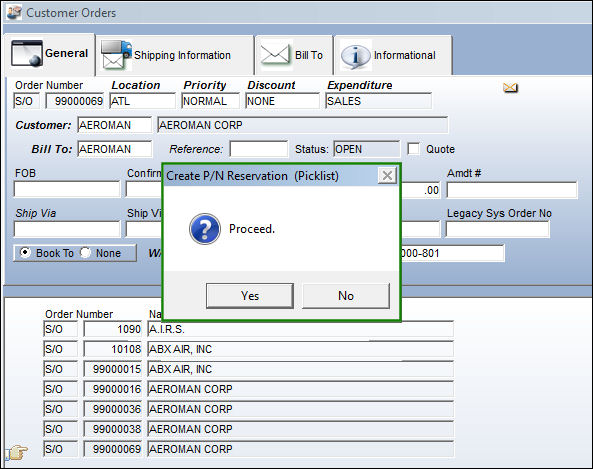Click the Expenditure field showing SALES
The height and width of the screenshot is (469, 593).
378,101
